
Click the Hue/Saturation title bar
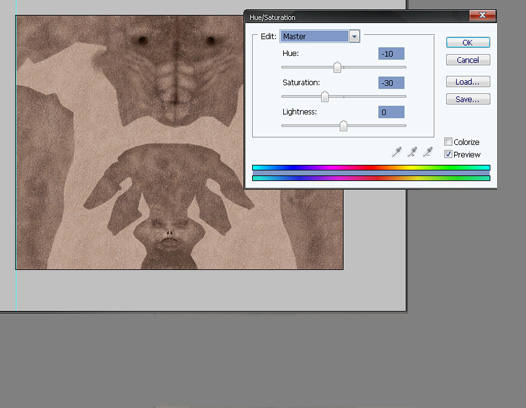point(357,17)
